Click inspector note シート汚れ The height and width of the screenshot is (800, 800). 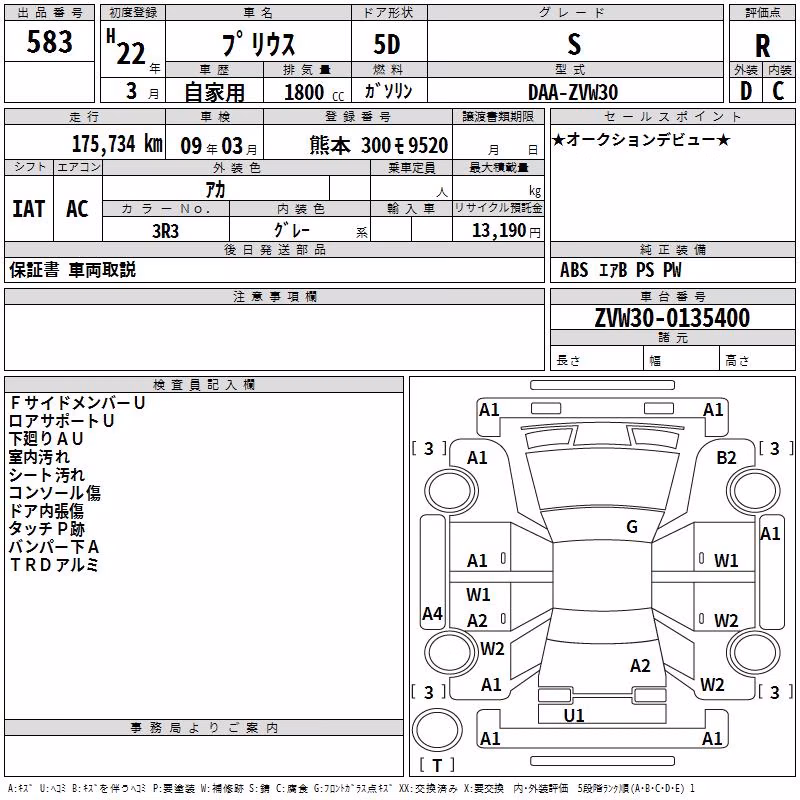tap(47, 475)
